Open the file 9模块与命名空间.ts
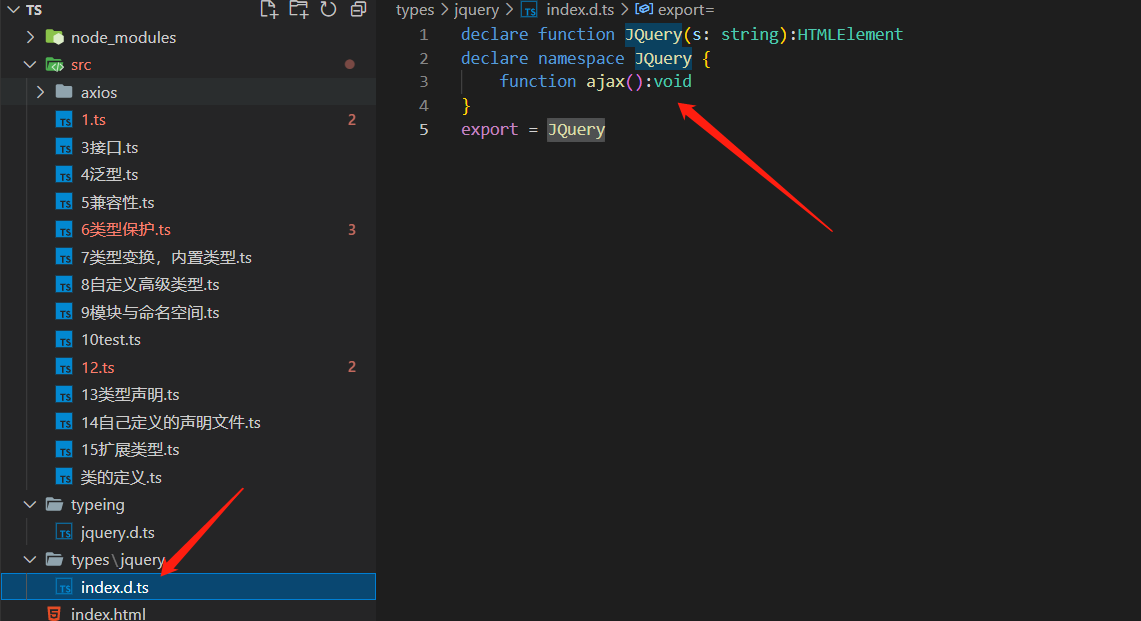 pos(151,312)
